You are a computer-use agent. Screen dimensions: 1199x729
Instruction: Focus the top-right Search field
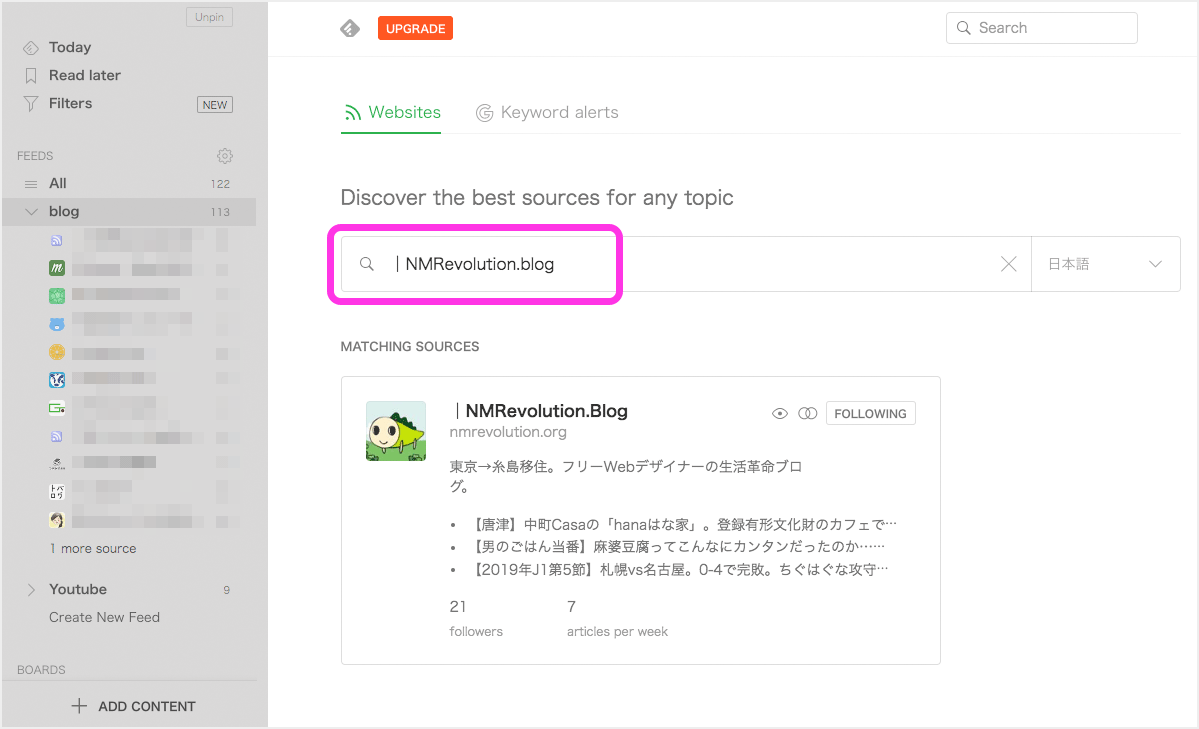[1041, 28]
